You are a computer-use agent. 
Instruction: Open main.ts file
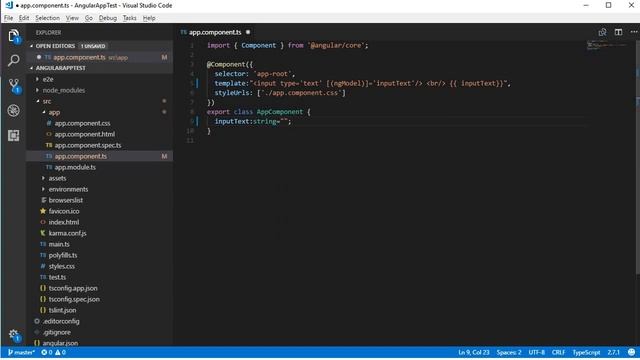(x=100, y=244)
